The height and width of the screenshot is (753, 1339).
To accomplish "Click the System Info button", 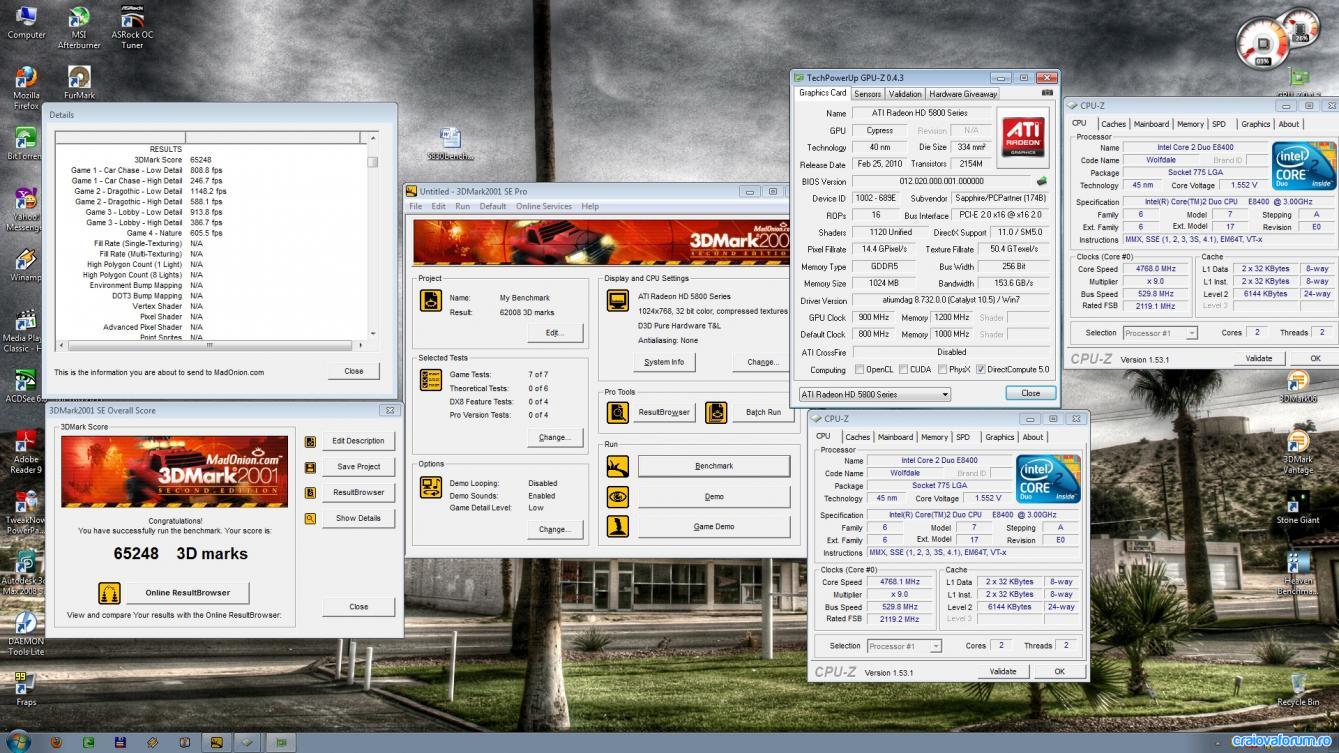I will (664, 362).
